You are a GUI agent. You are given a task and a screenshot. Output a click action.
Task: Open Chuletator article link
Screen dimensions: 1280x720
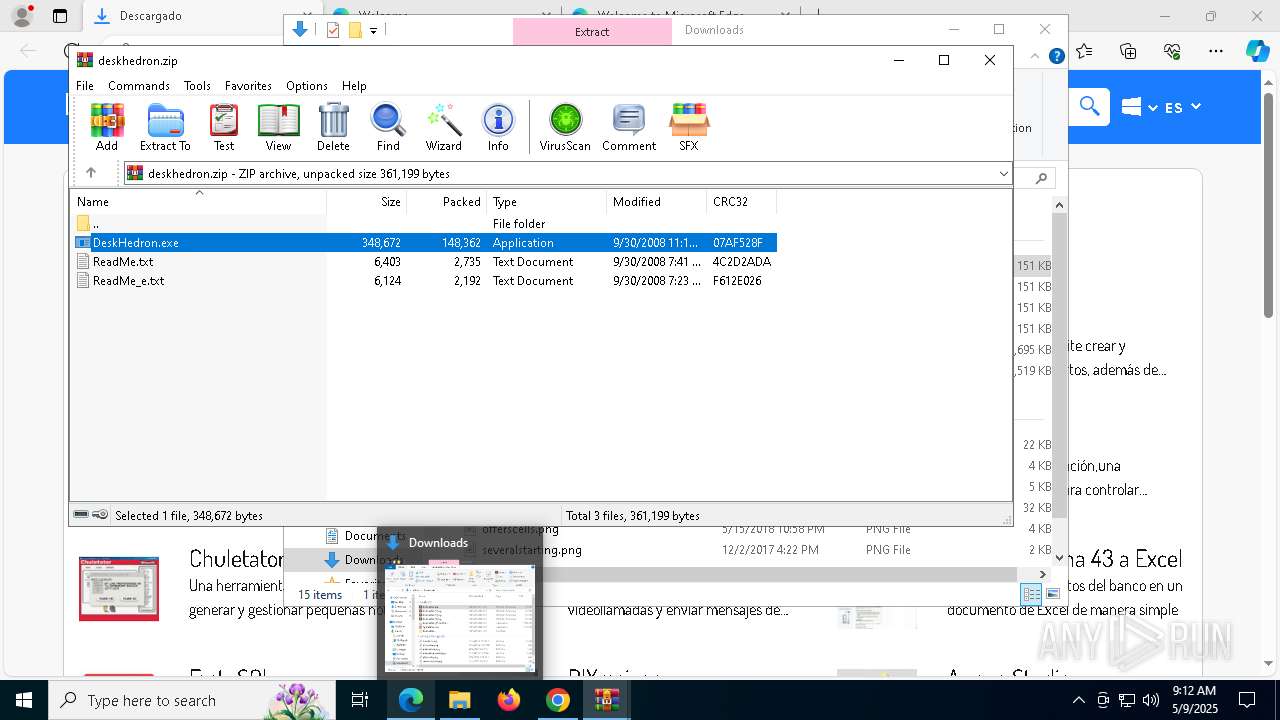[x=236, y=559]
